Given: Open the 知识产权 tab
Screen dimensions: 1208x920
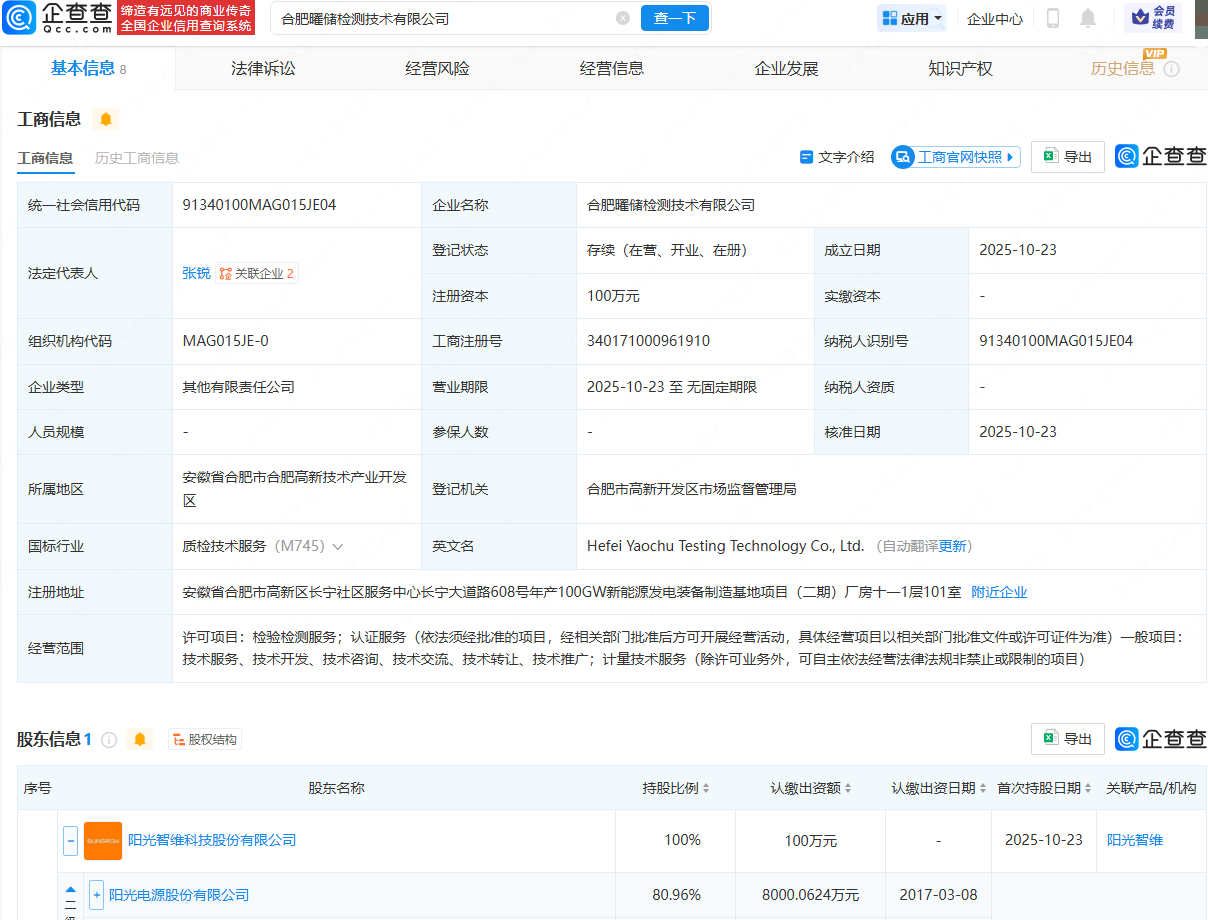Looking at the screenshot, I should (x=959, y=68).
